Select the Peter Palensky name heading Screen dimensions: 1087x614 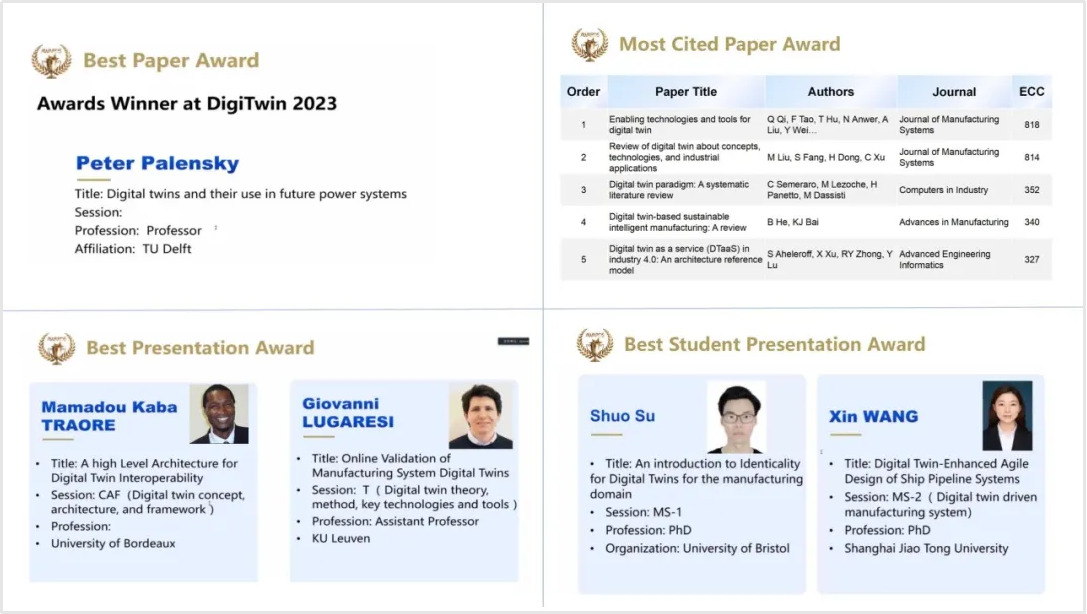pyautogui.click(x=157, y=164)
